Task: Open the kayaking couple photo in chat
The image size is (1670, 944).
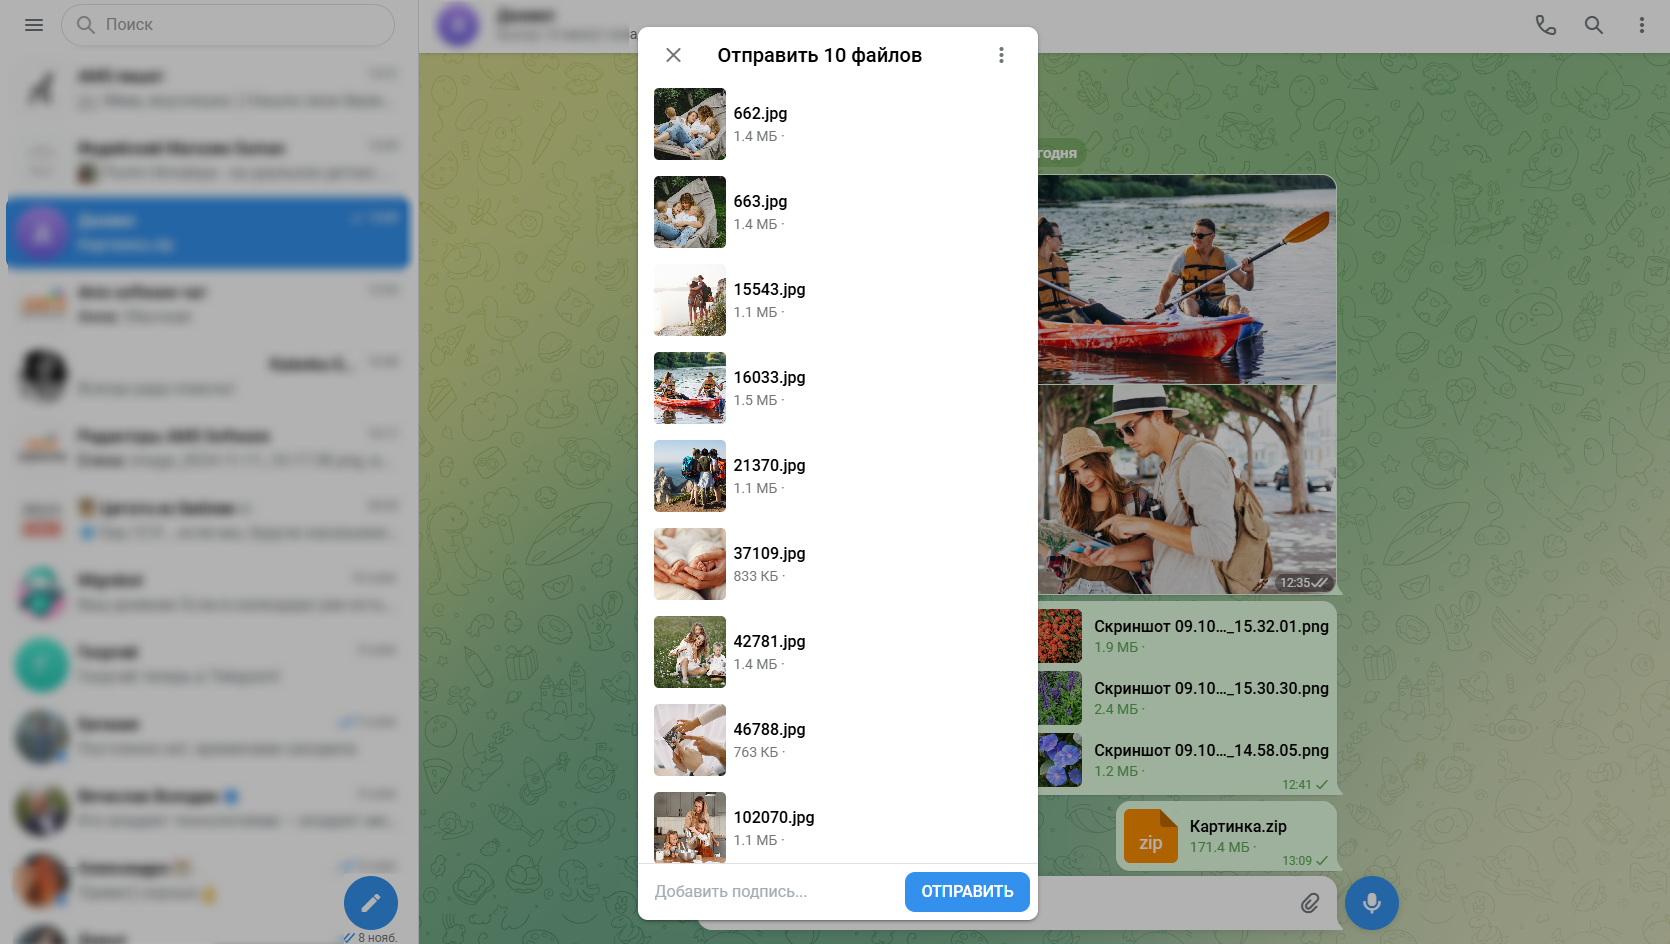Action: click(x=1186, y=280)
